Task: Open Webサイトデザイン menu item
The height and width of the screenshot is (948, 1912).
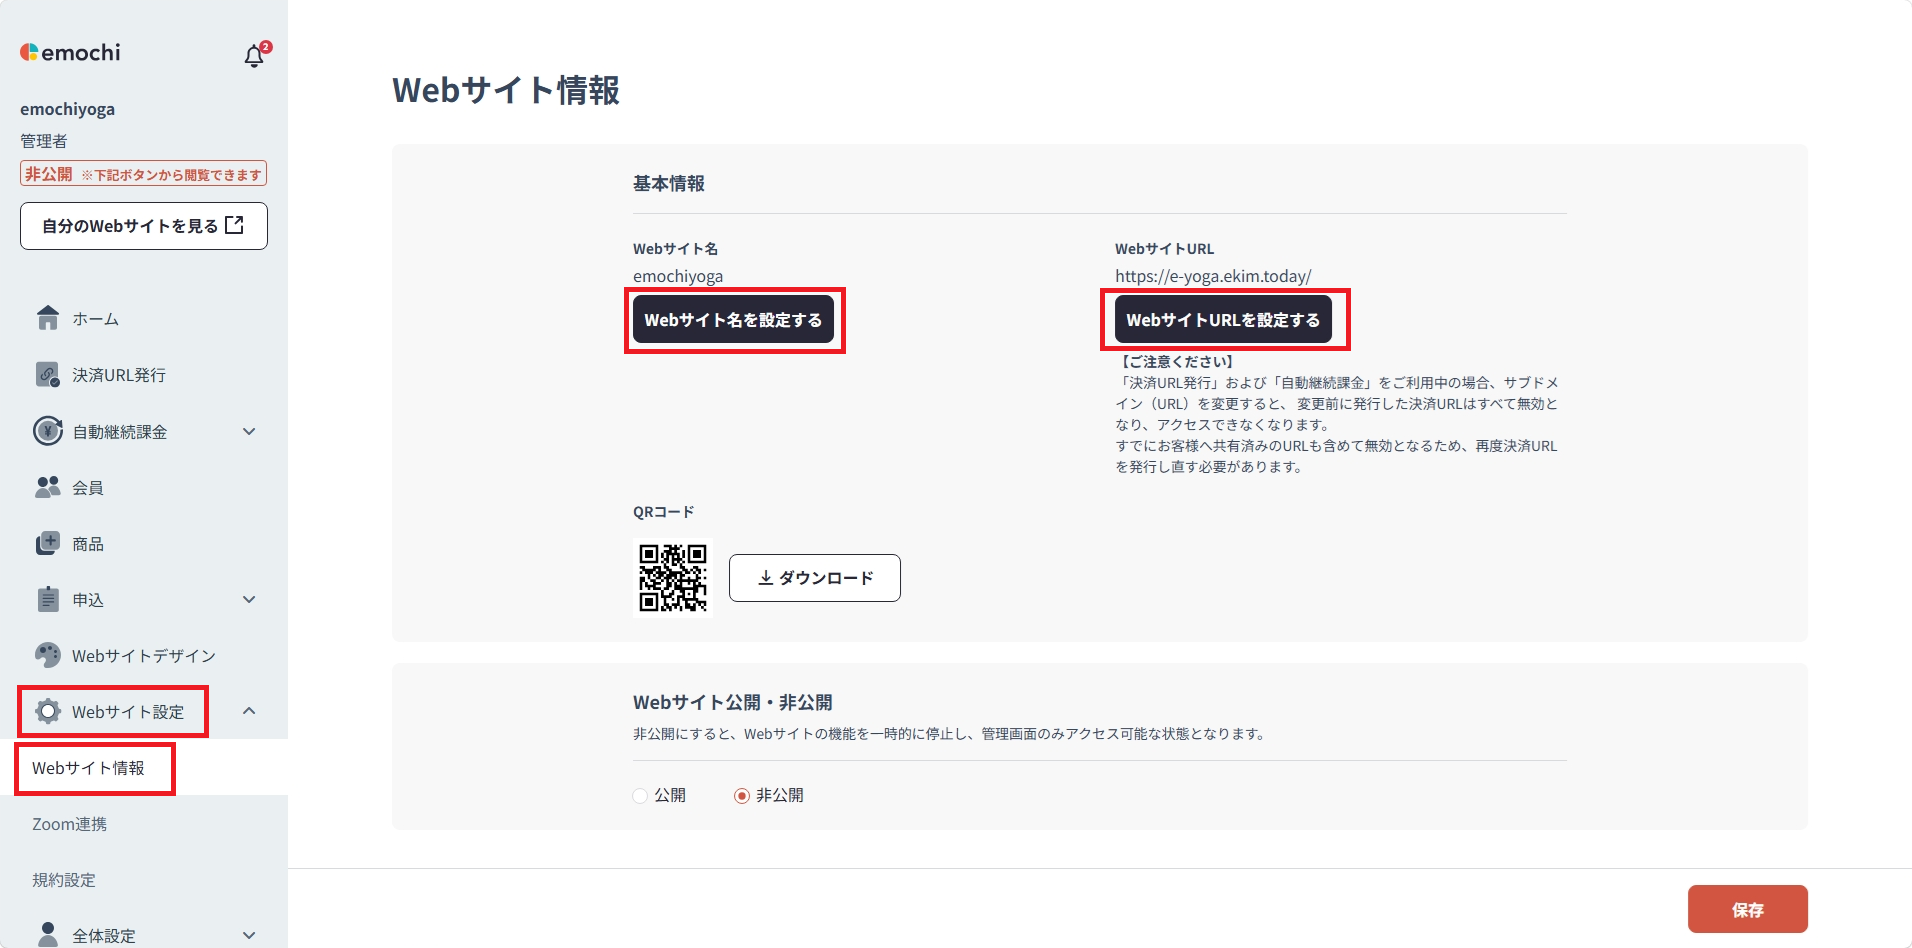Action: pos(144,655)
